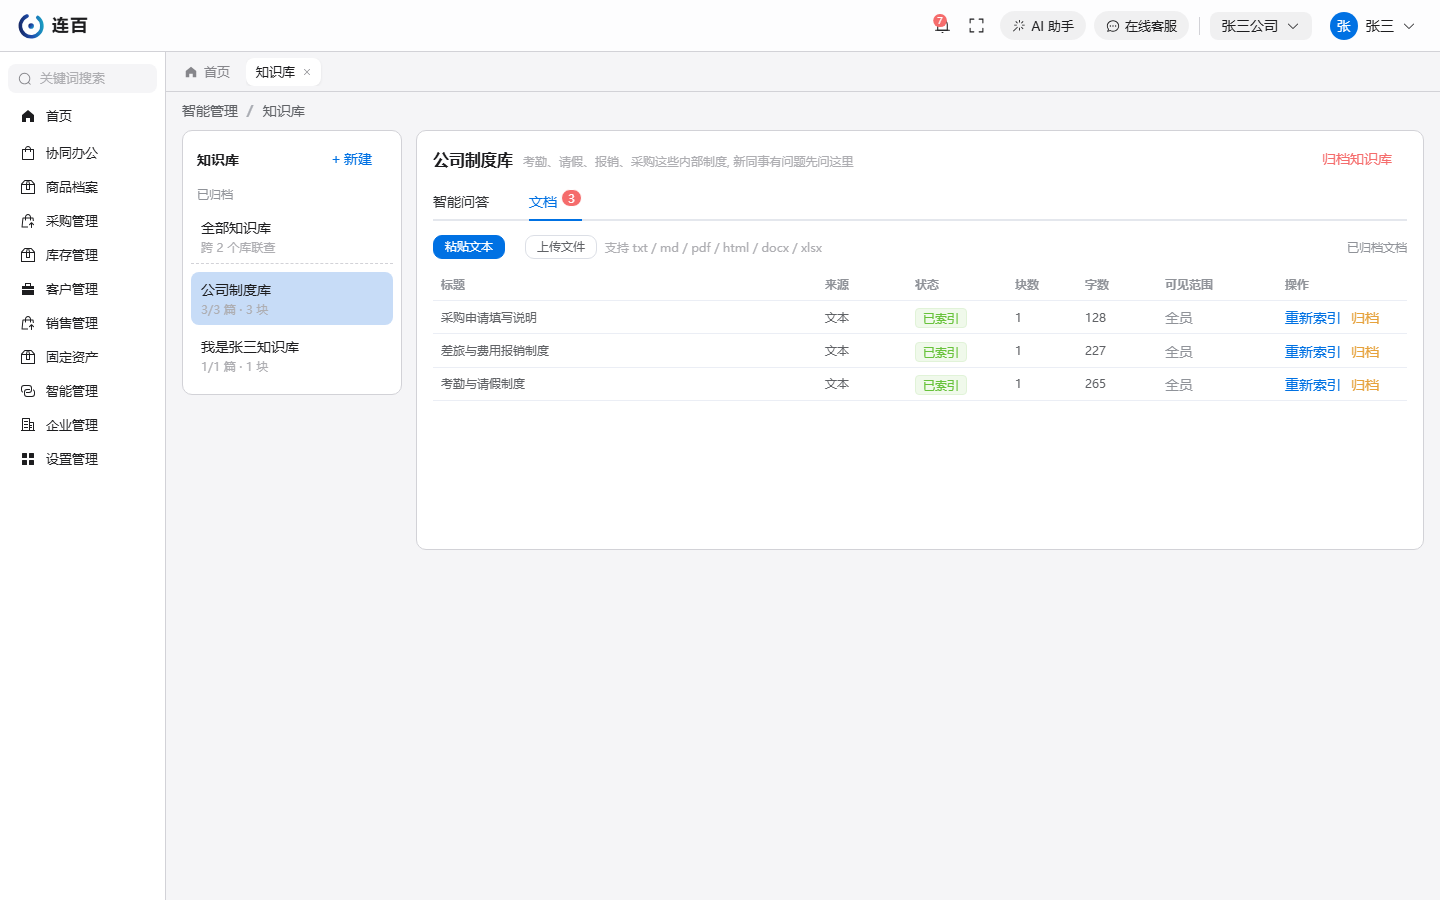Reindex the 考勤与请假制度 document
The image size is (1440, 900).
[x=1313, y=385]
